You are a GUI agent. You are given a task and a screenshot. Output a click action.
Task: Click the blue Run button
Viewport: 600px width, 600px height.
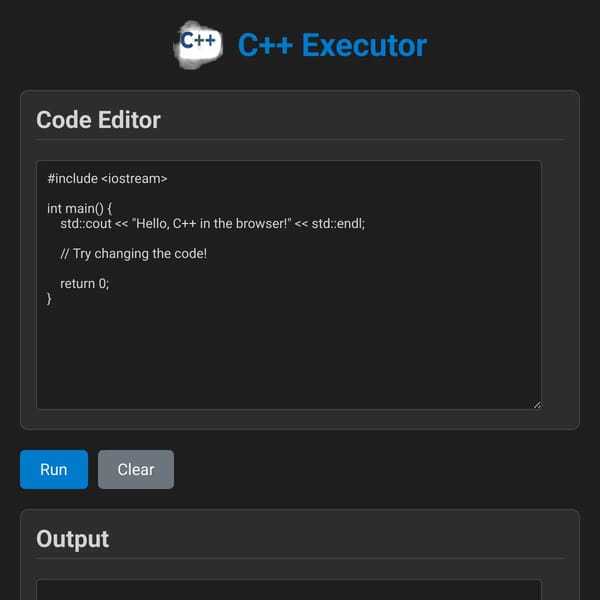point(54,469)
